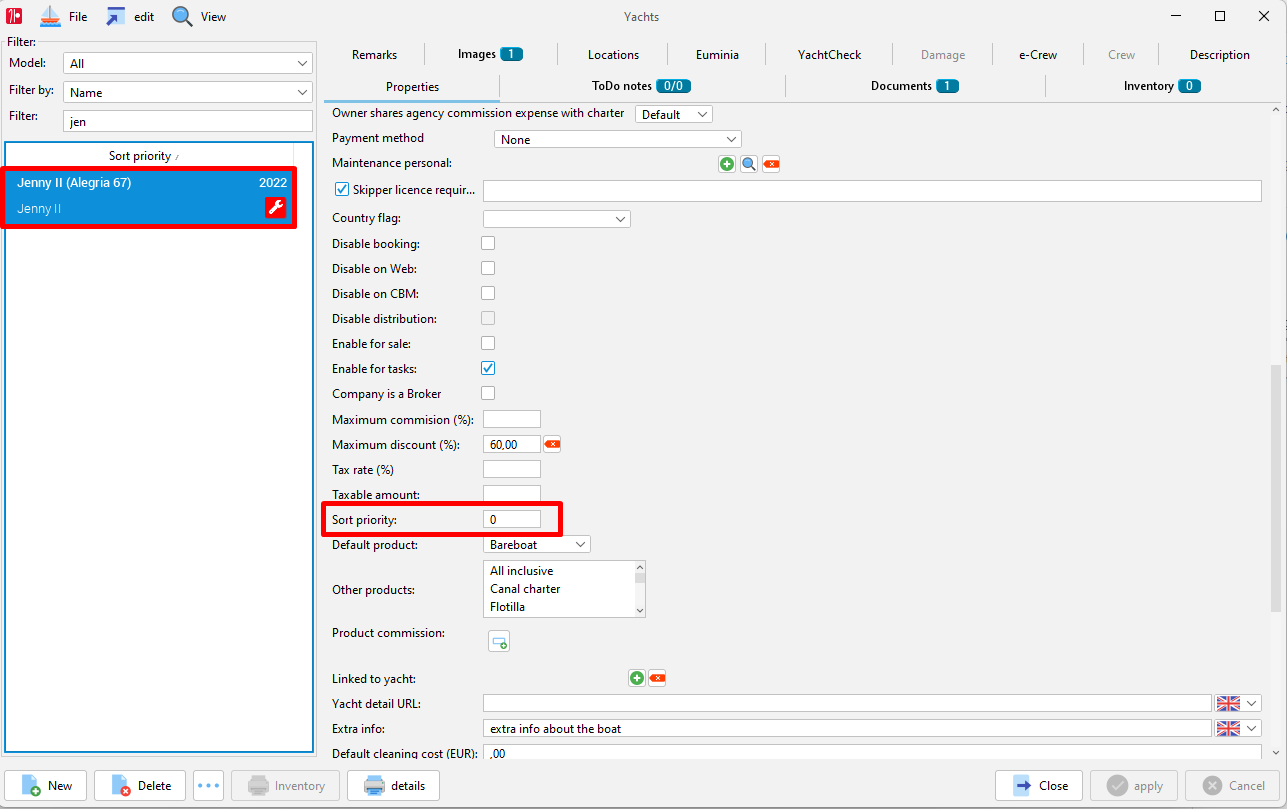Click the three dots more button

pyautogui.click(x=208, y=785)
